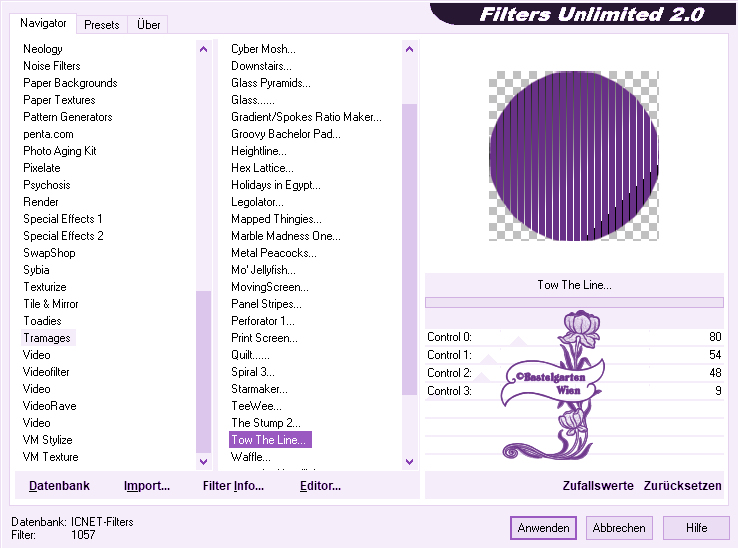Switch to the Navigator tab

click(43, 23)
